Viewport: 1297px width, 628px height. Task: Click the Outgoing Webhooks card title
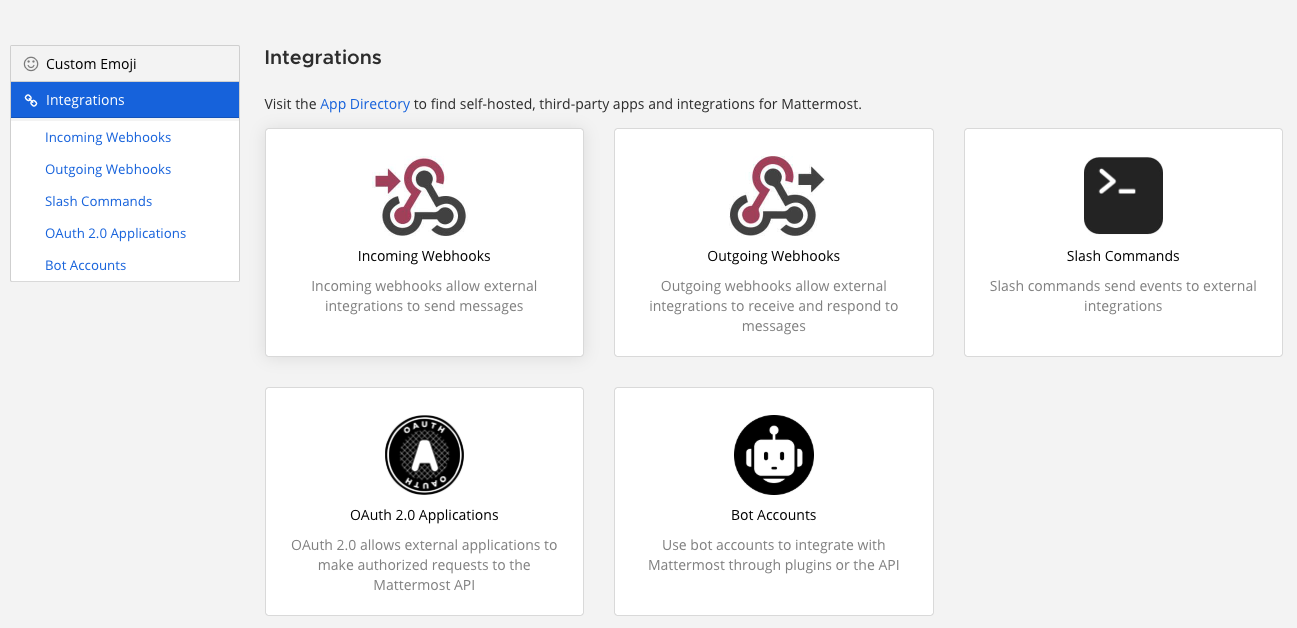(x=773, y=256)
